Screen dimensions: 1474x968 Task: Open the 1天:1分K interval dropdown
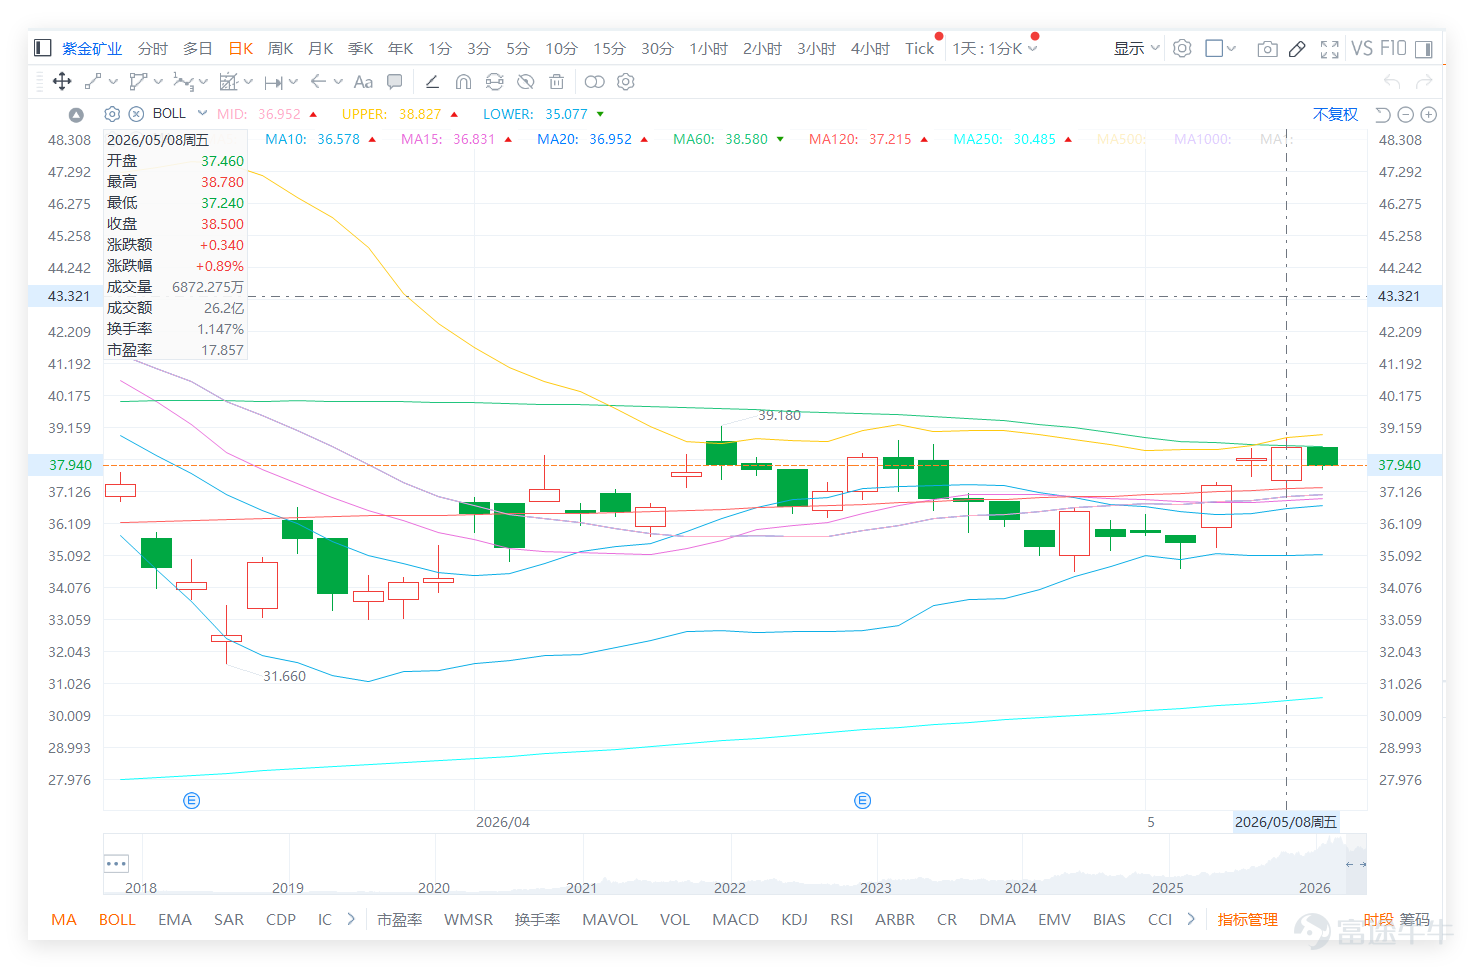(995, 48)
